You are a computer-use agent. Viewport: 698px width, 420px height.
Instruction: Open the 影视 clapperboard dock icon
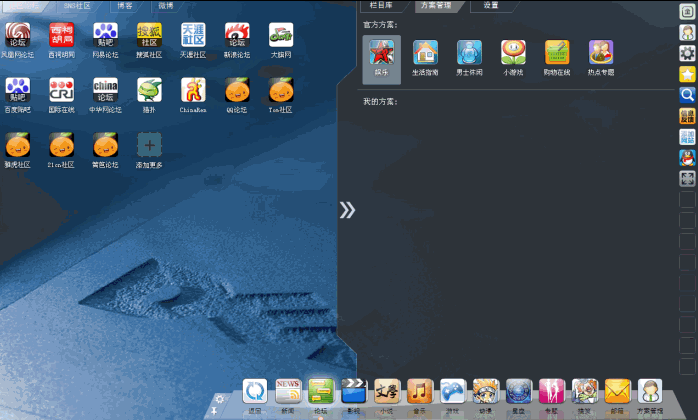(354, 391)
